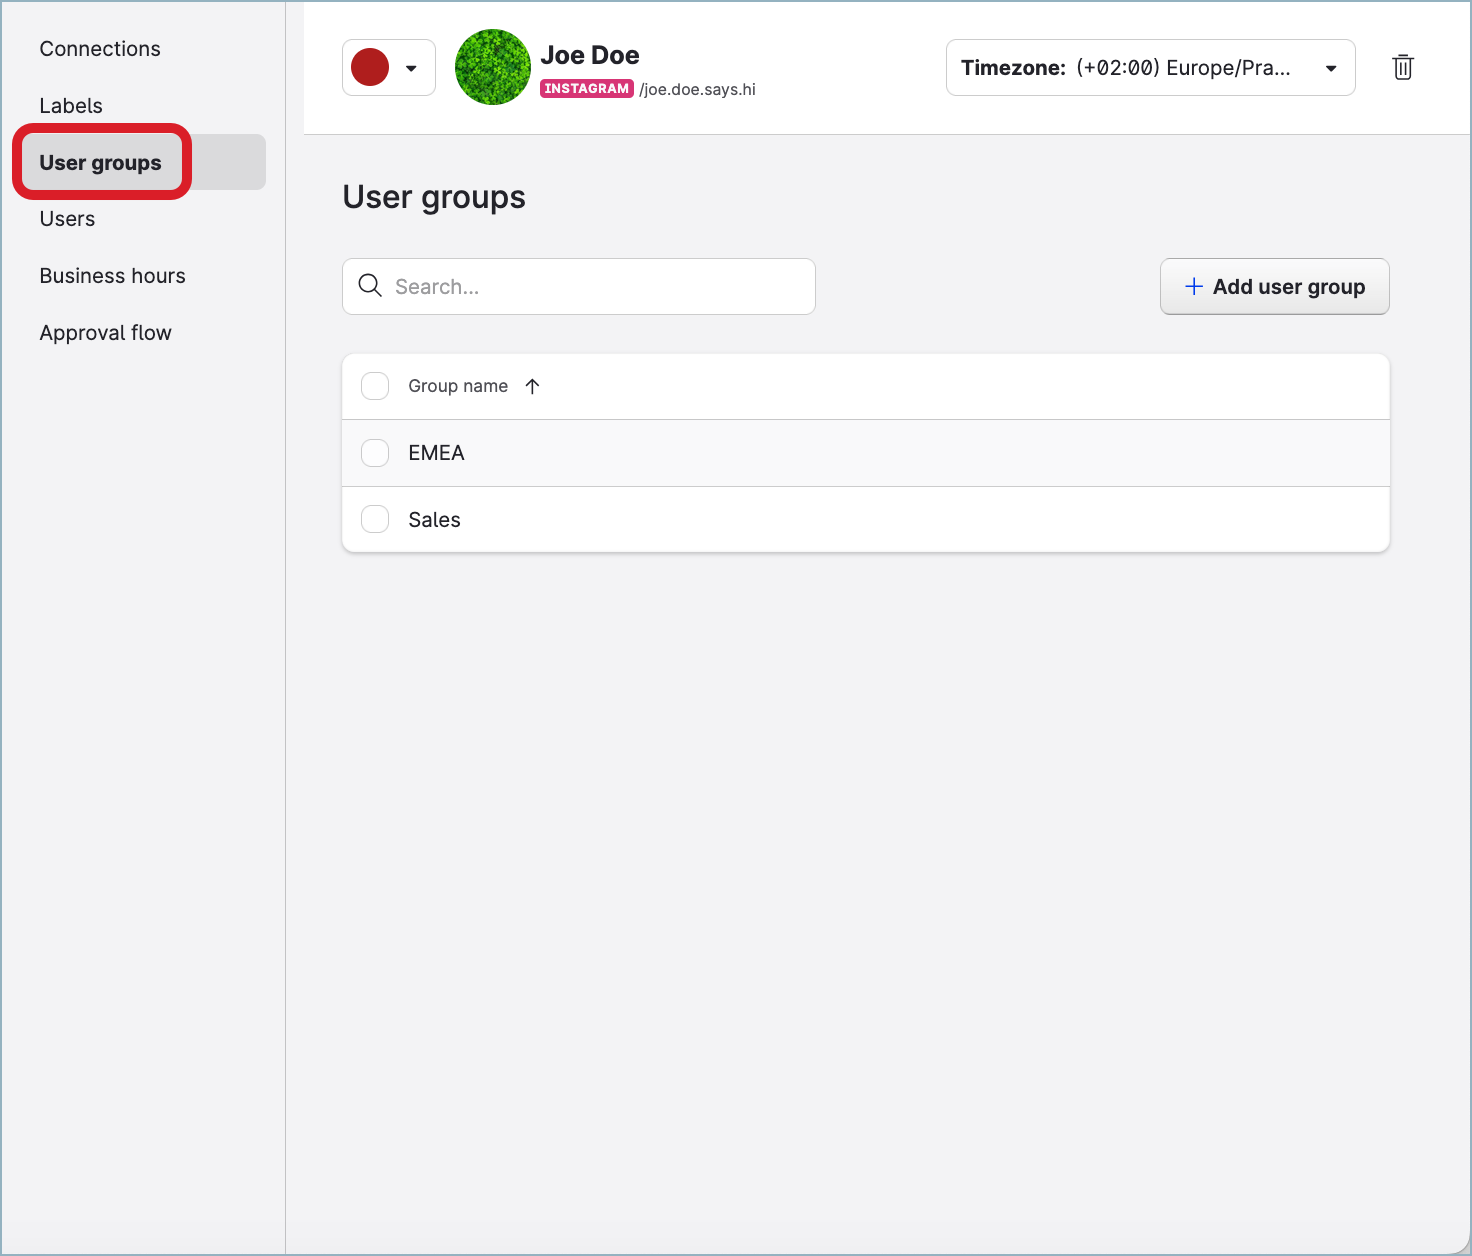This screenshot has height=1256, width=1472.
Task: Click the plus icon in Add user group
Action: coord(1194,287)
